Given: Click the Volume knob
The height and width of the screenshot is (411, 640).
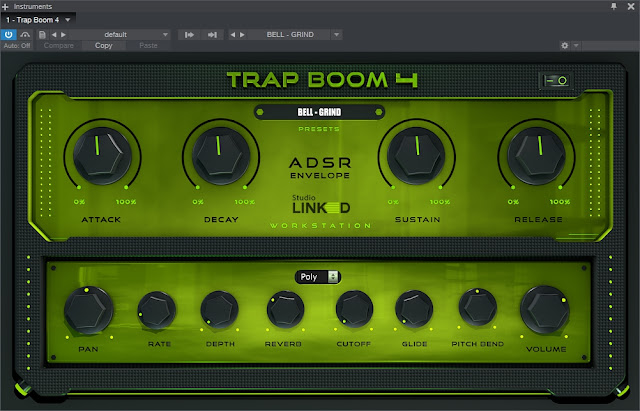Looking at the screenshot, I should pyautogui.click(x=545, y=310).
